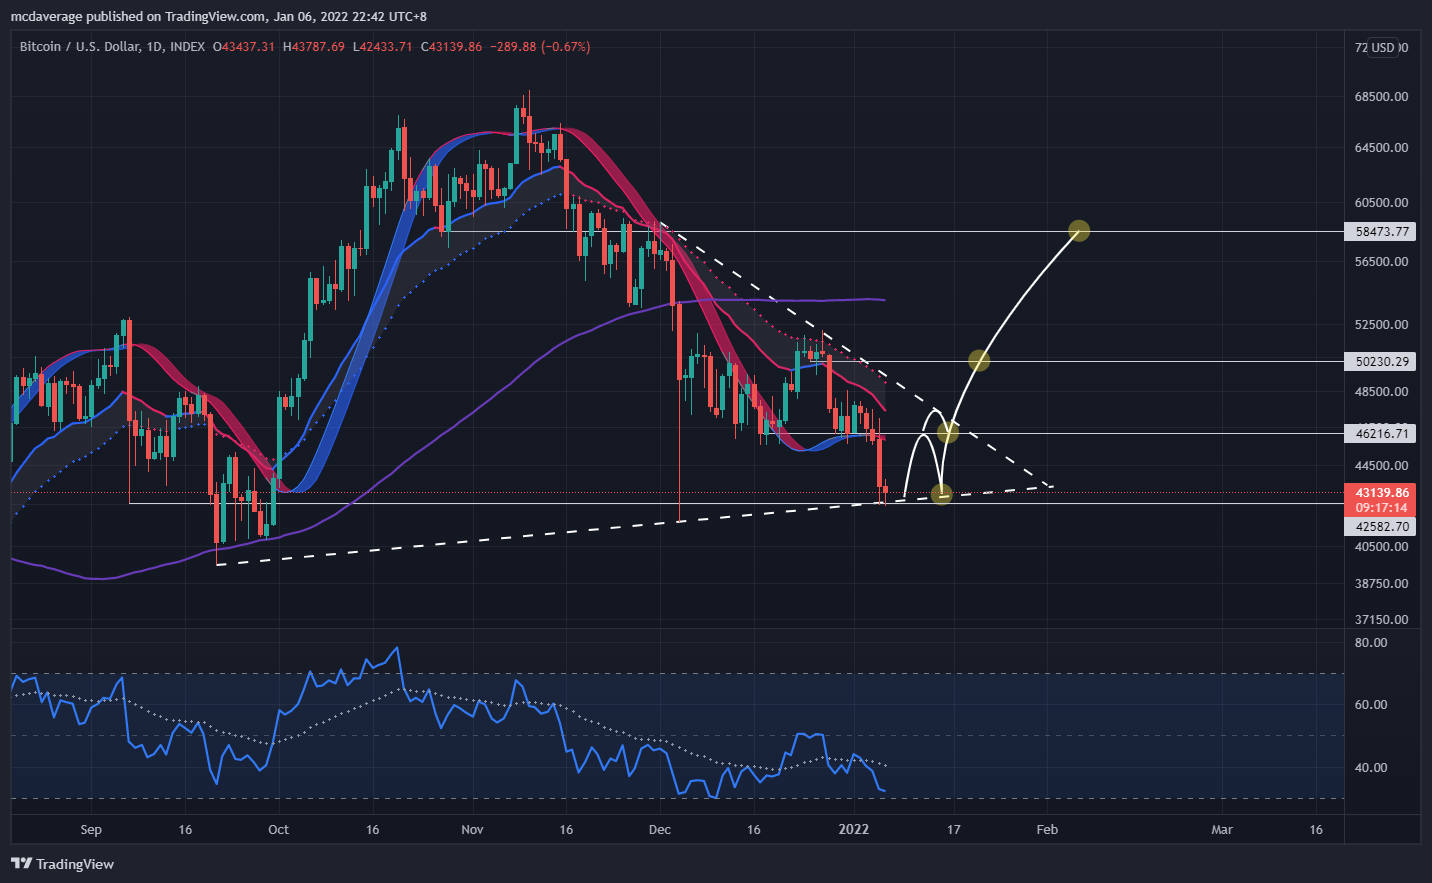
Task: Click the 09:17:14 bar countdown timer
Action: coord(1380,508)
